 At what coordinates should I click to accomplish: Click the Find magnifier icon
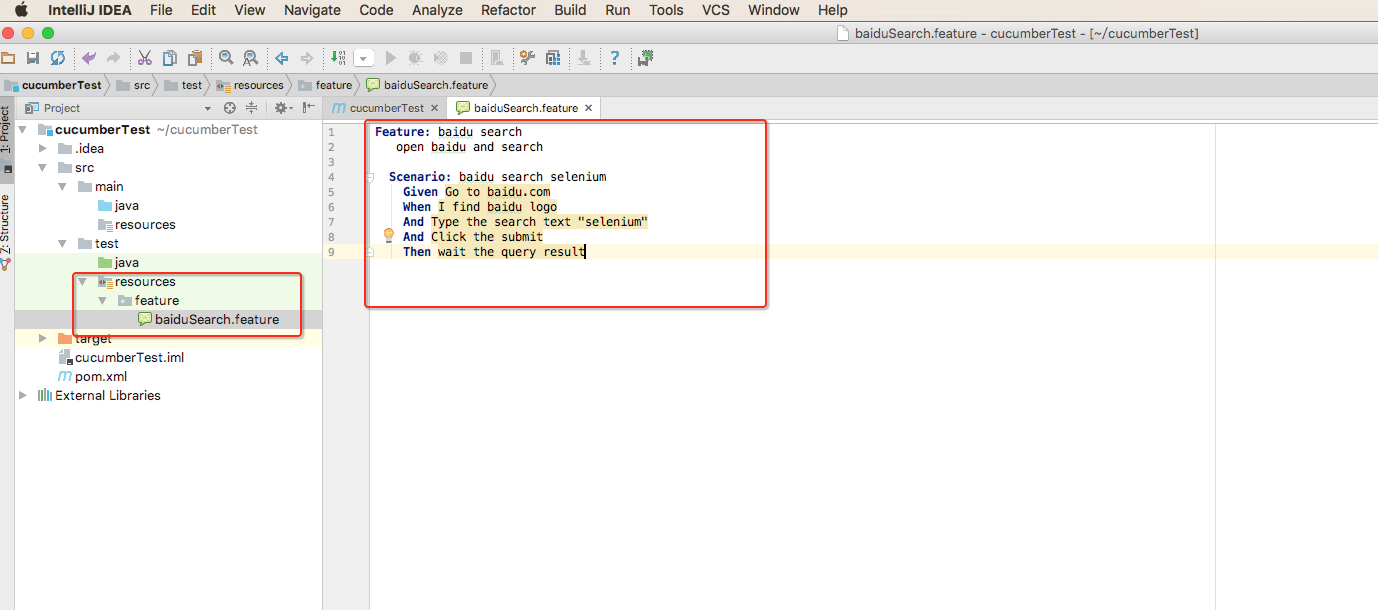[x=226, y=58]
